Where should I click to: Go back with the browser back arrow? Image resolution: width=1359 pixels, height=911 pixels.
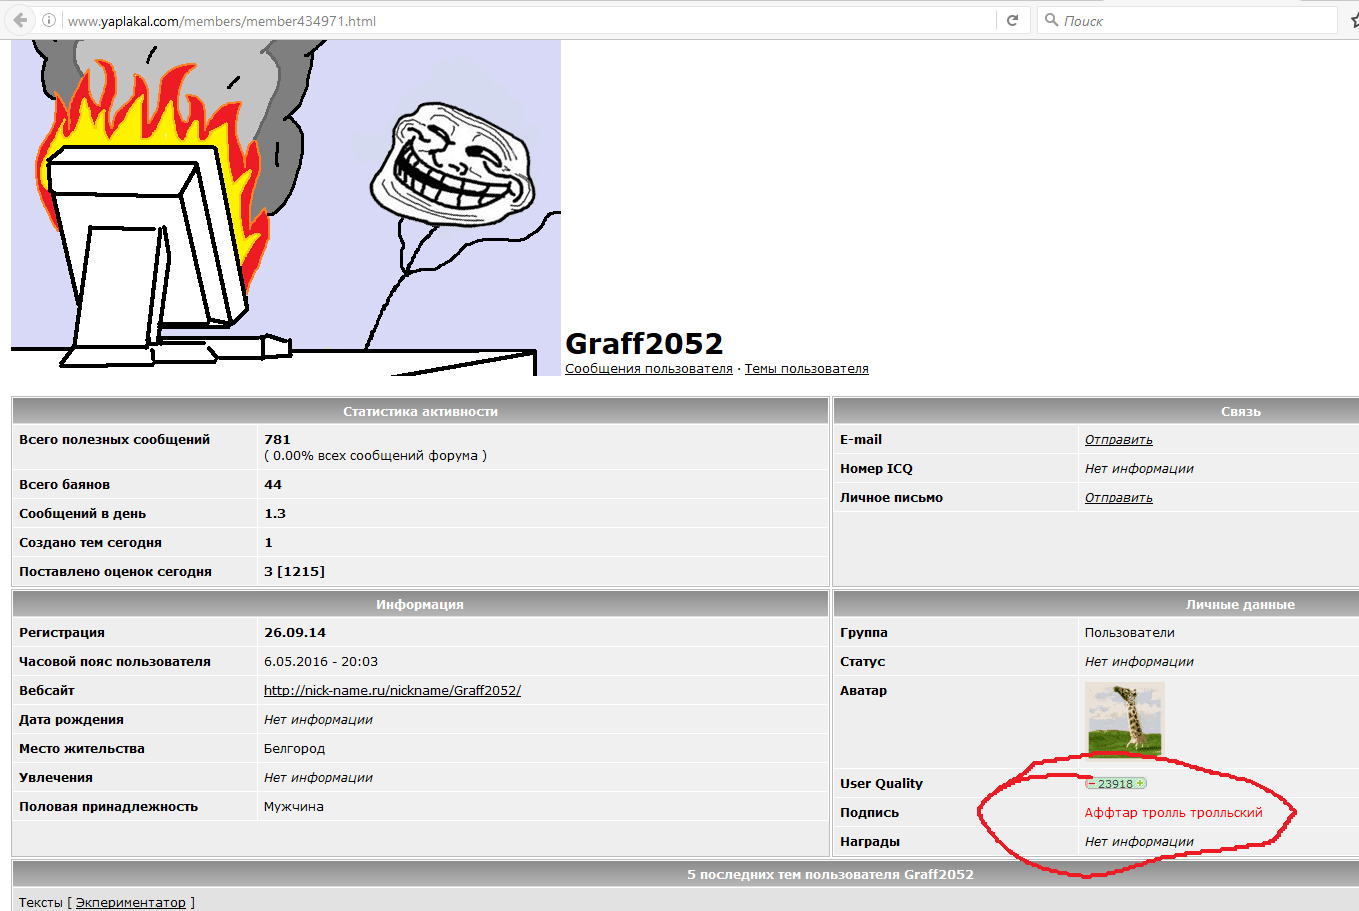pos(20,20)
